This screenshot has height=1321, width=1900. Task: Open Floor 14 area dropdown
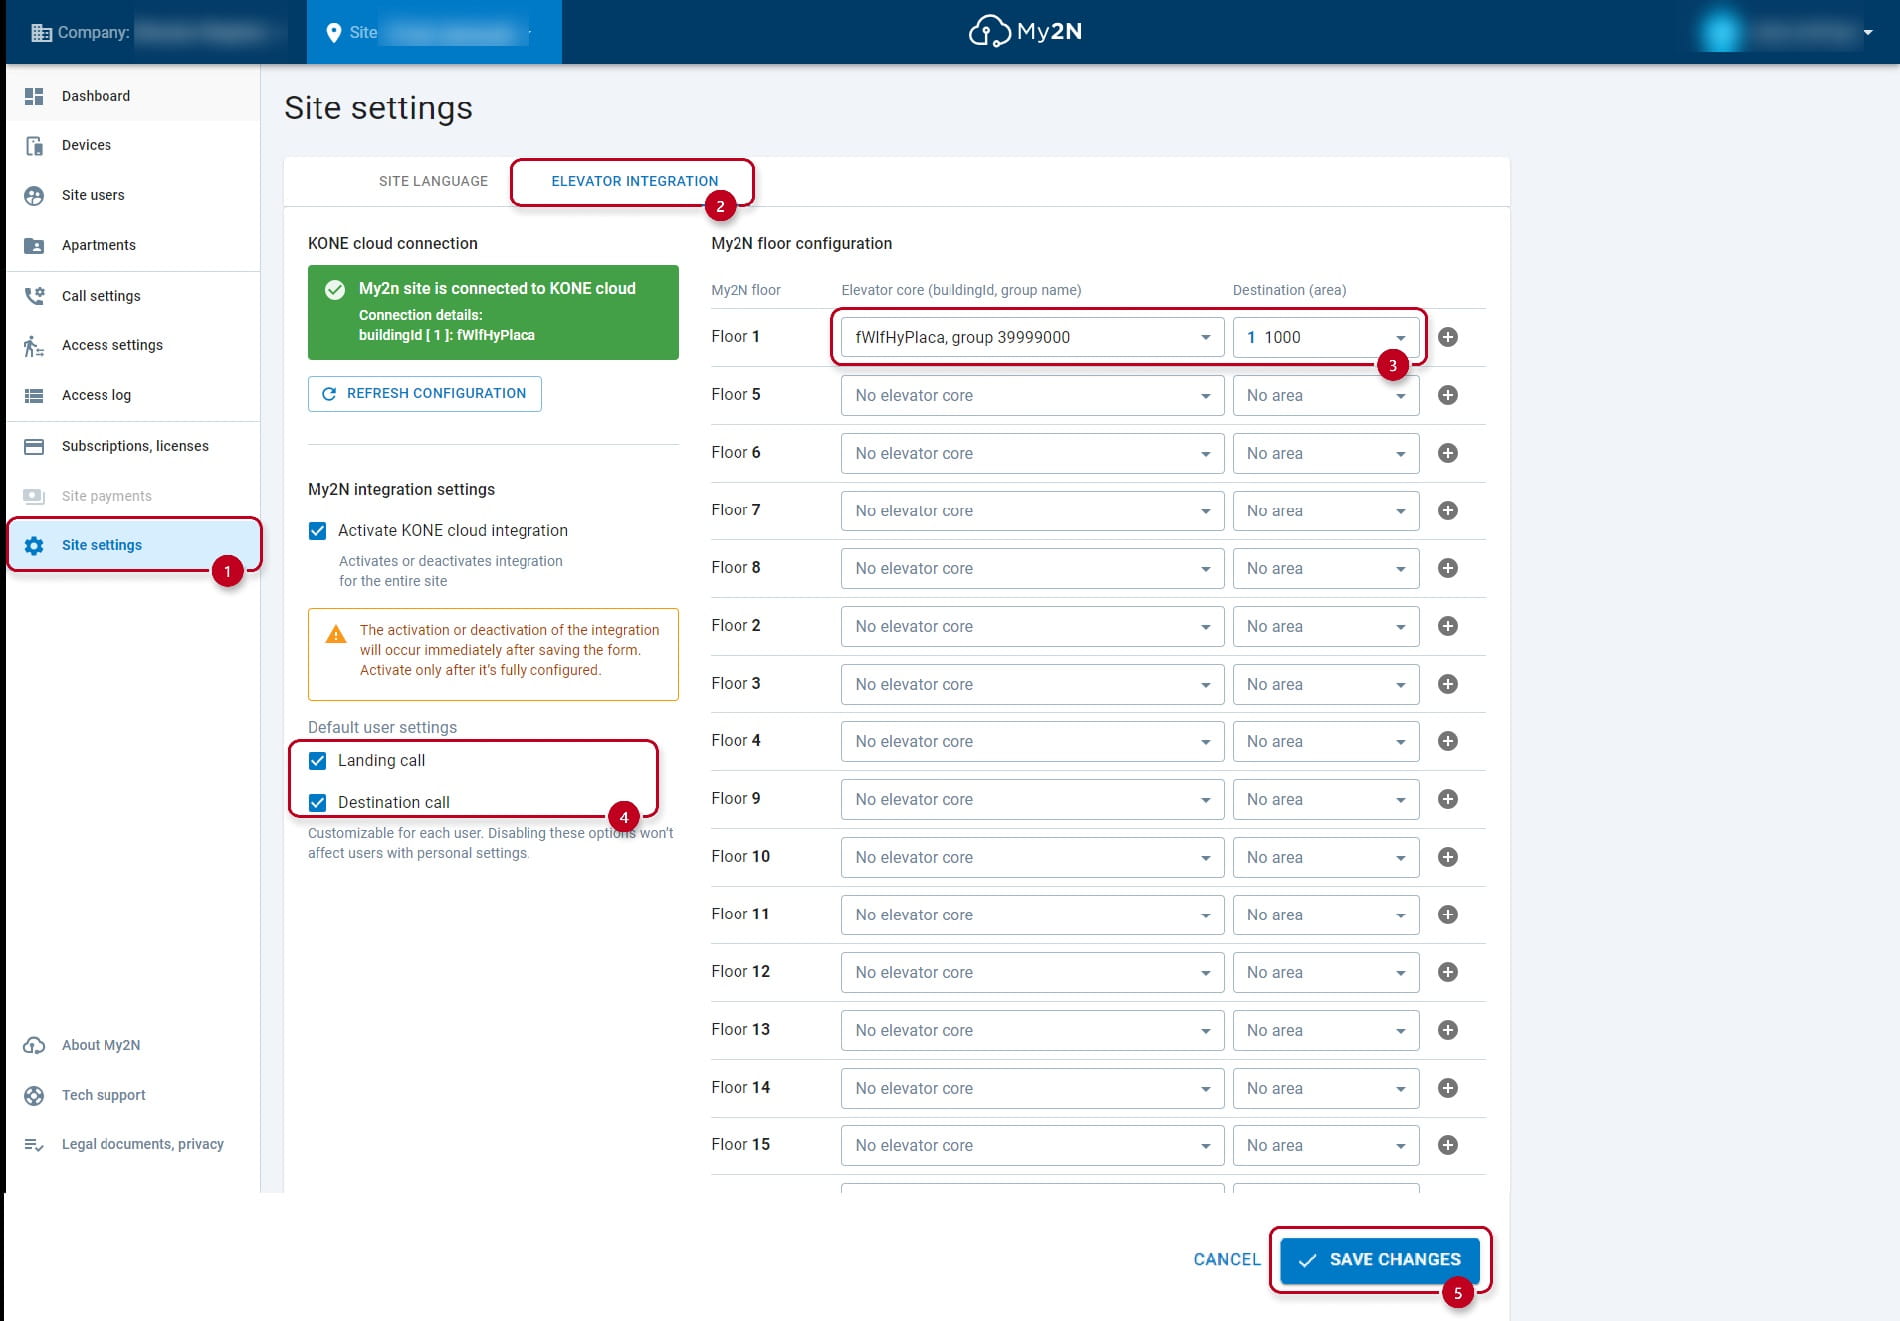coord(1326,1088)
